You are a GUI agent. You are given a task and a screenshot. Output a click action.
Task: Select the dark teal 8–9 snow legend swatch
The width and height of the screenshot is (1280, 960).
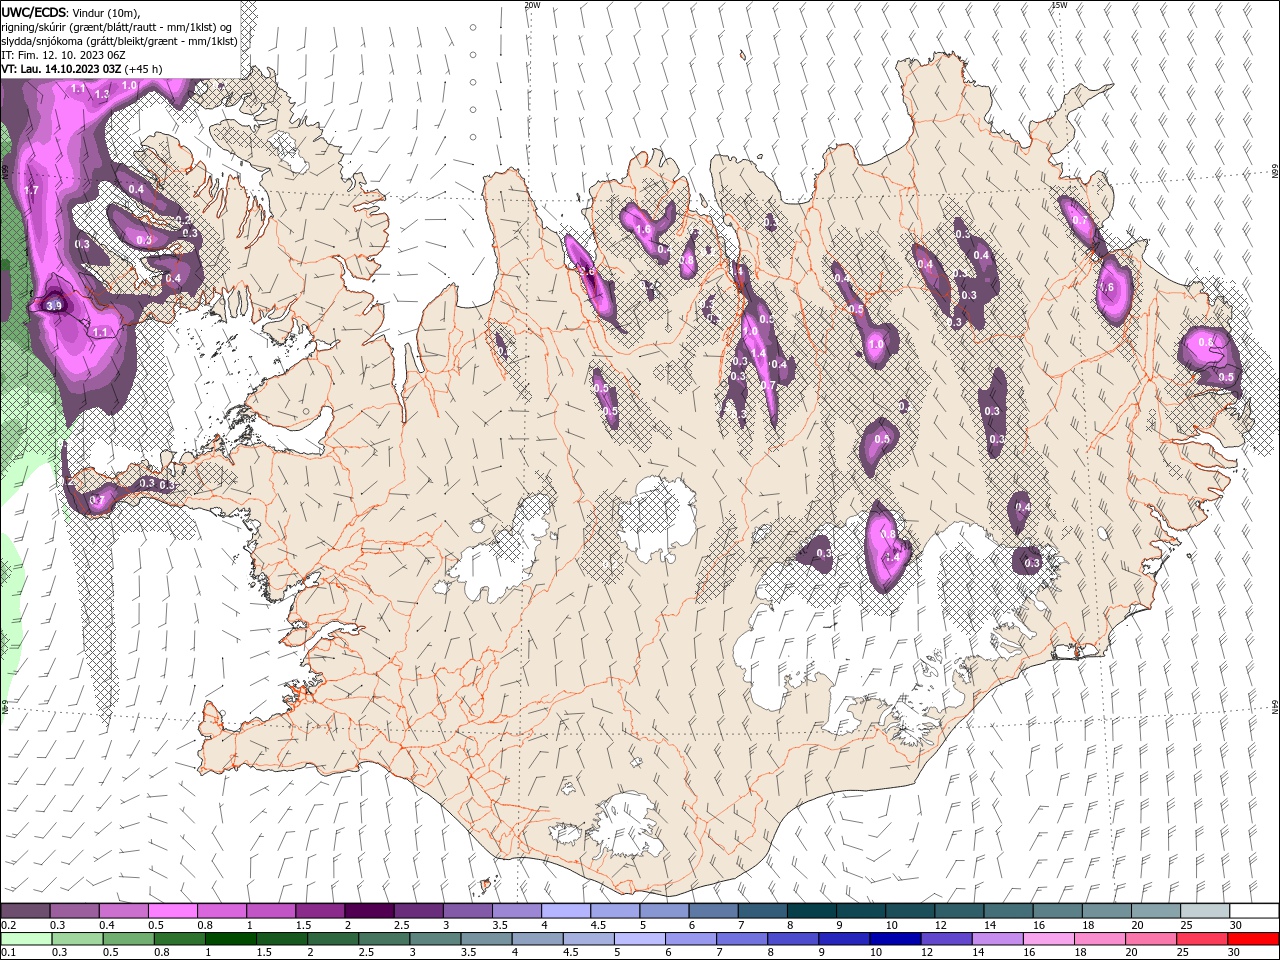[811, 910]
